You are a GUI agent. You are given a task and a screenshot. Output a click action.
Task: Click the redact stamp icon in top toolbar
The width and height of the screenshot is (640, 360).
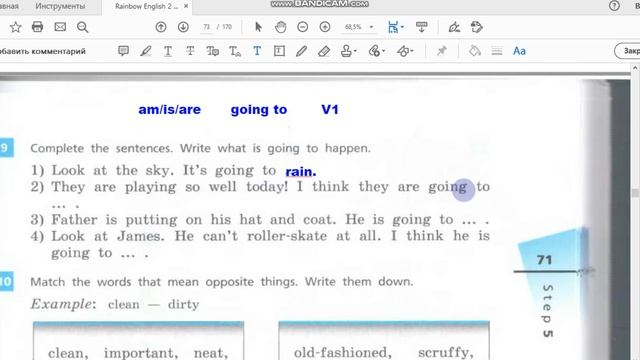(x=476, y=27)
